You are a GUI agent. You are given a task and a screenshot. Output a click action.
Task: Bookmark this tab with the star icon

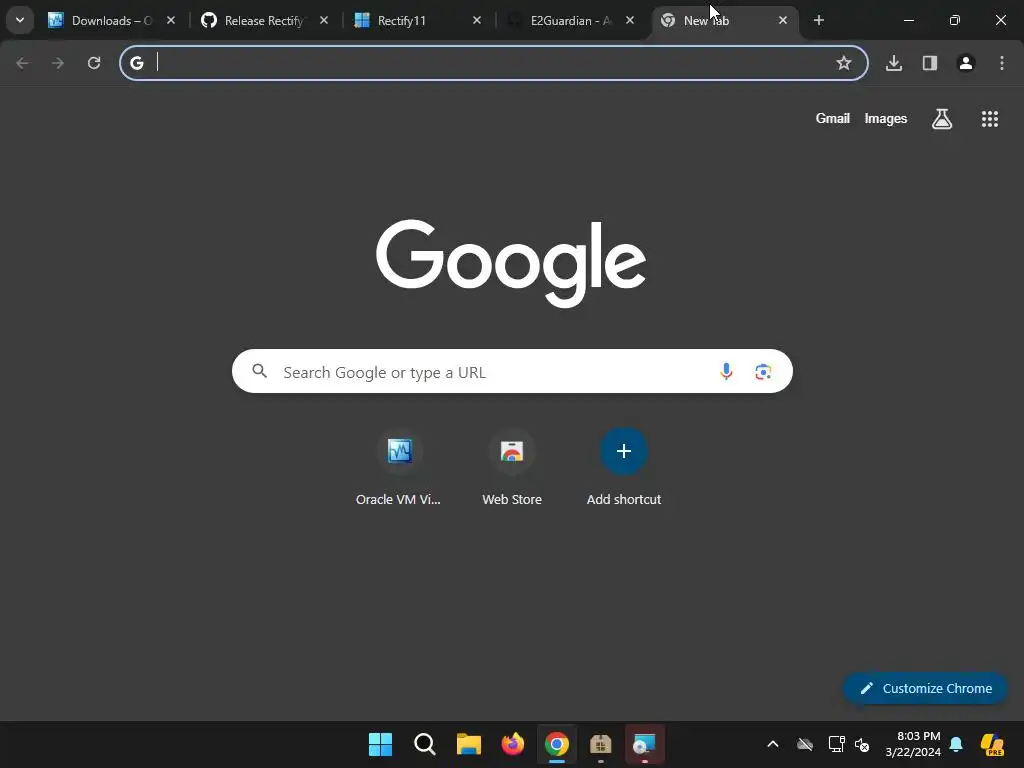pos(844,63)
